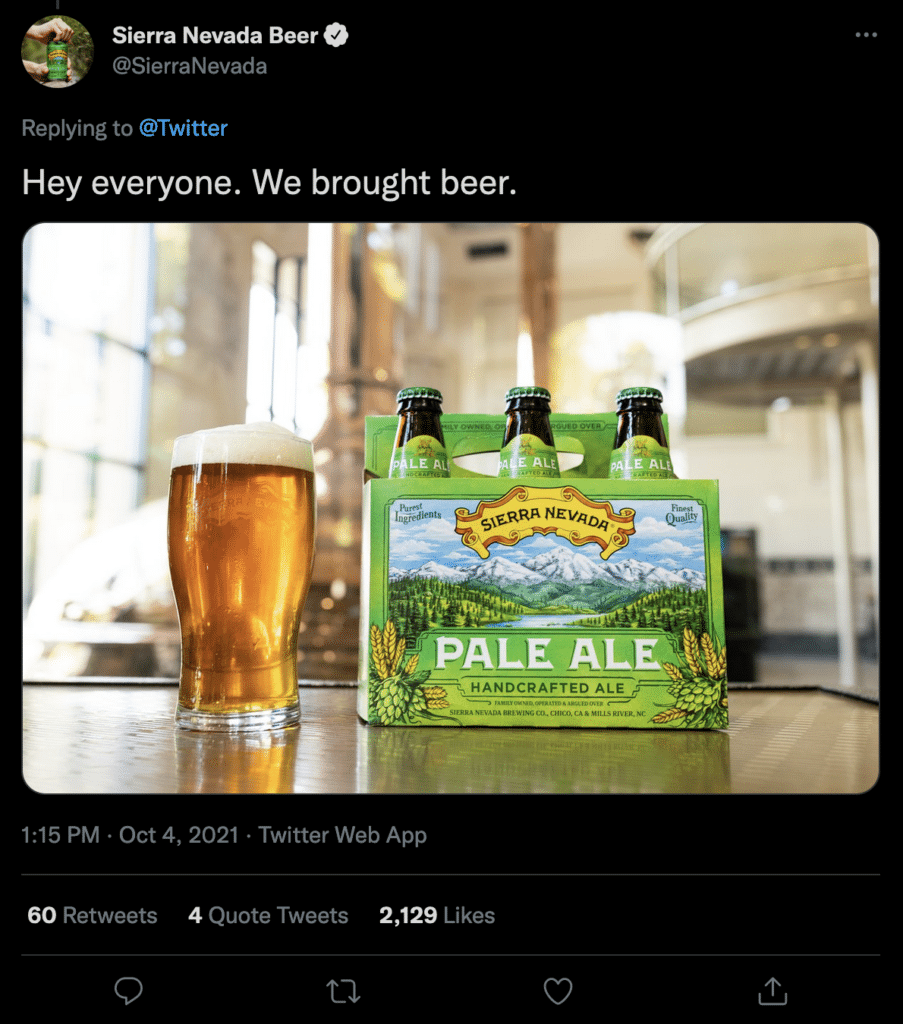Click the Sierra Nevada Beer display name
This screenshot has width=903, height=1024.
click(214, 36)
